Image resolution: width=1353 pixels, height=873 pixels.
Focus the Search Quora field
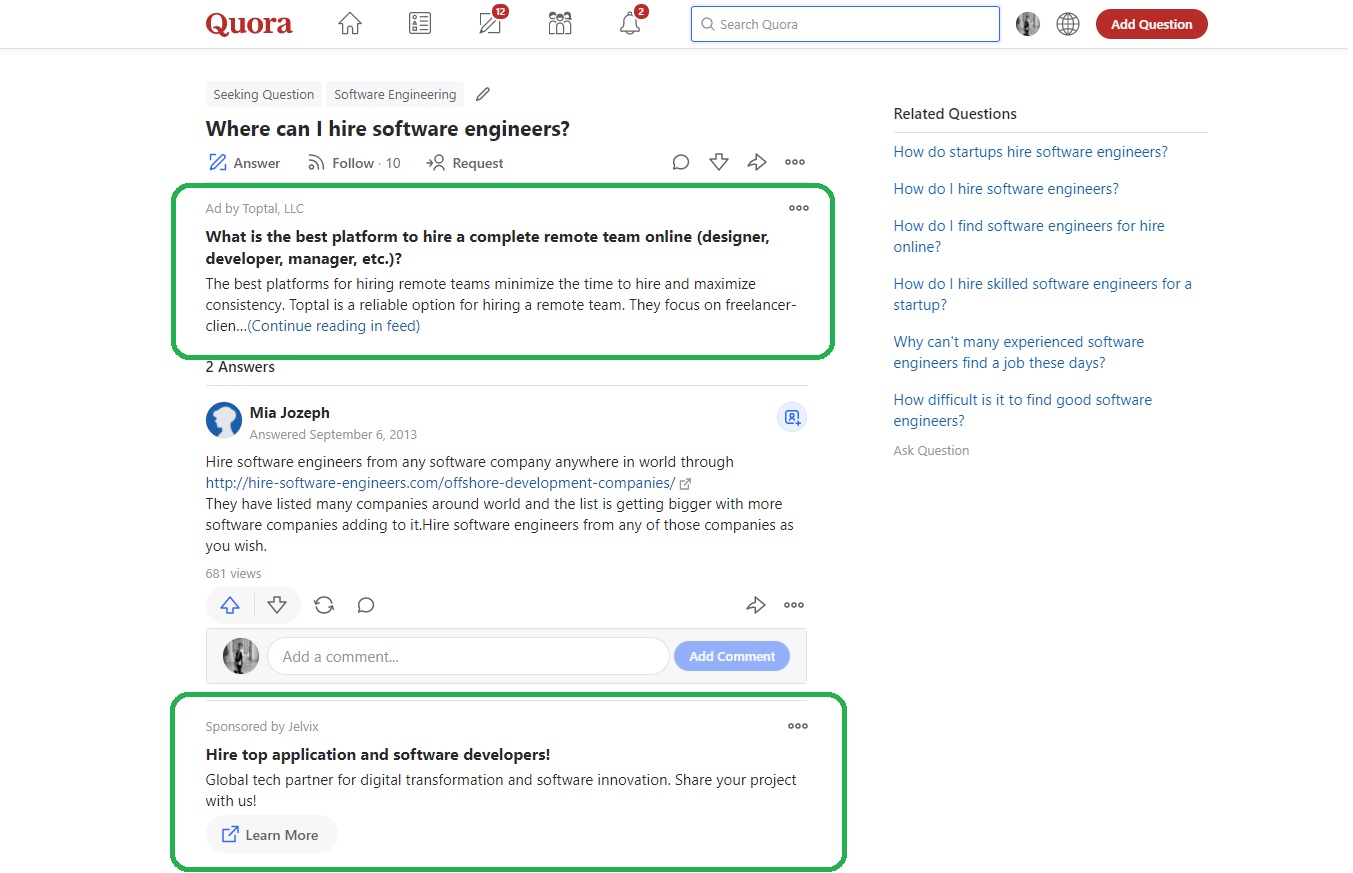coord(845,24)
